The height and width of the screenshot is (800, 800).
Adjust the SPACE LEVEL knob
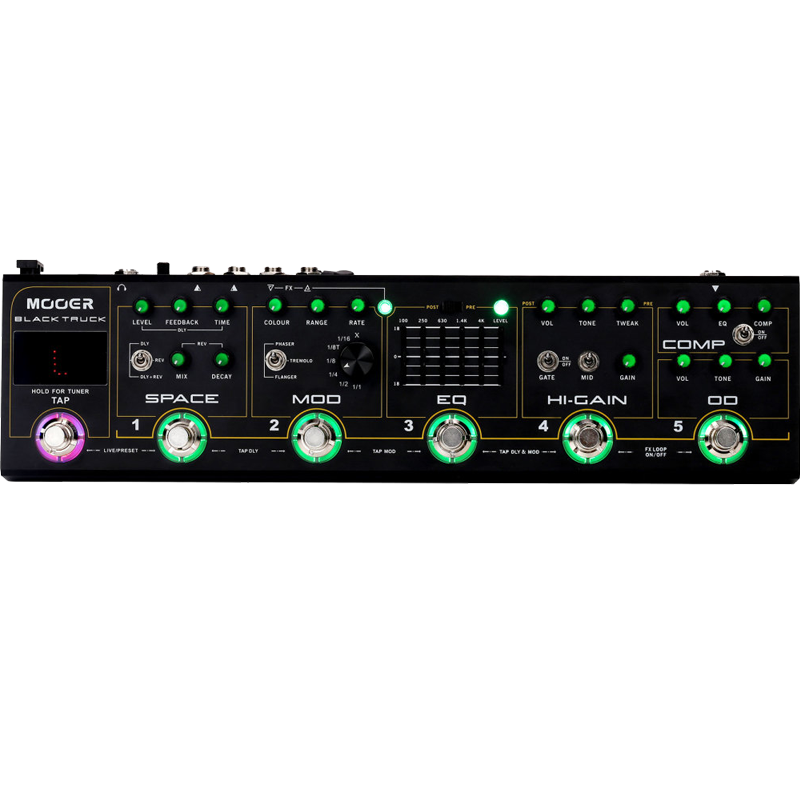(141, 306)
